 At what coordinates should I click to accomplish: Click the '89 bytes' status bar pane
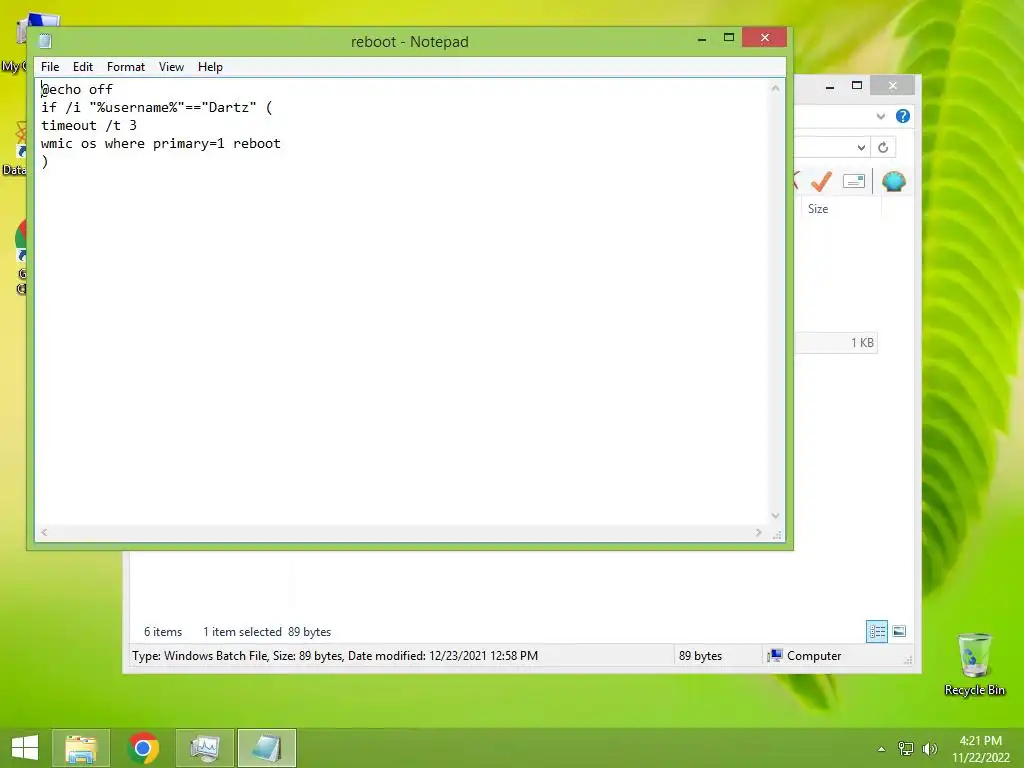700,656
